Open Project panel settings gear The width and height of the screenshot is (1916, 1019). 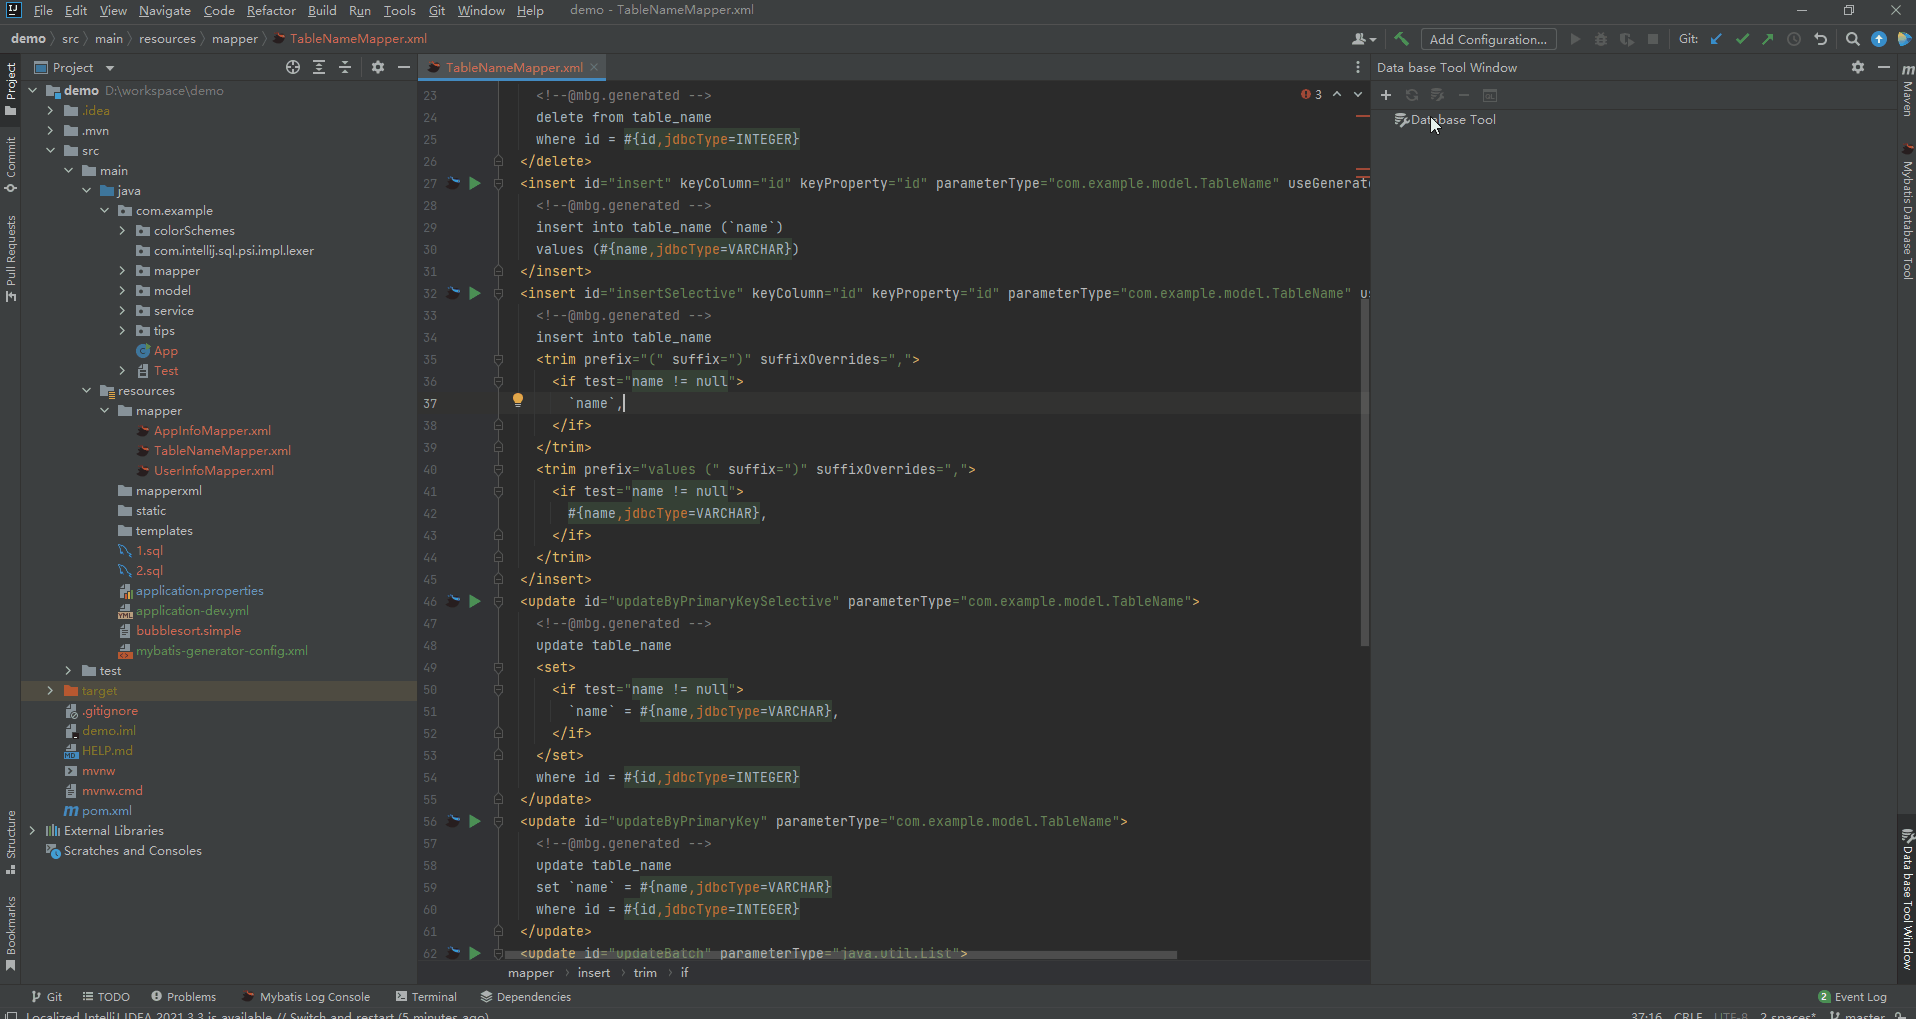click(377, 67)
